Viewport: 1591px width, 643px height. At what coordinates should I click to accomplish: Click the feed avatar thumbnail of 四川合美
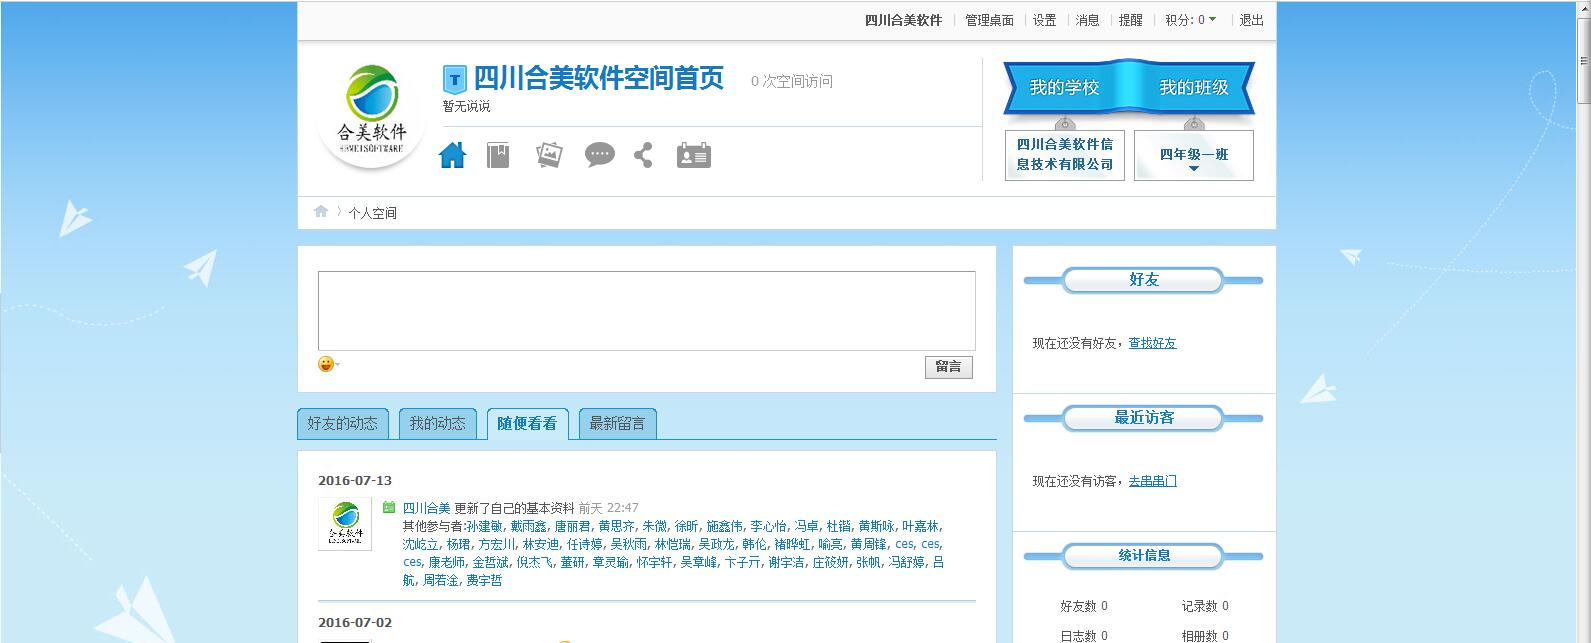[x=345, y=524]
